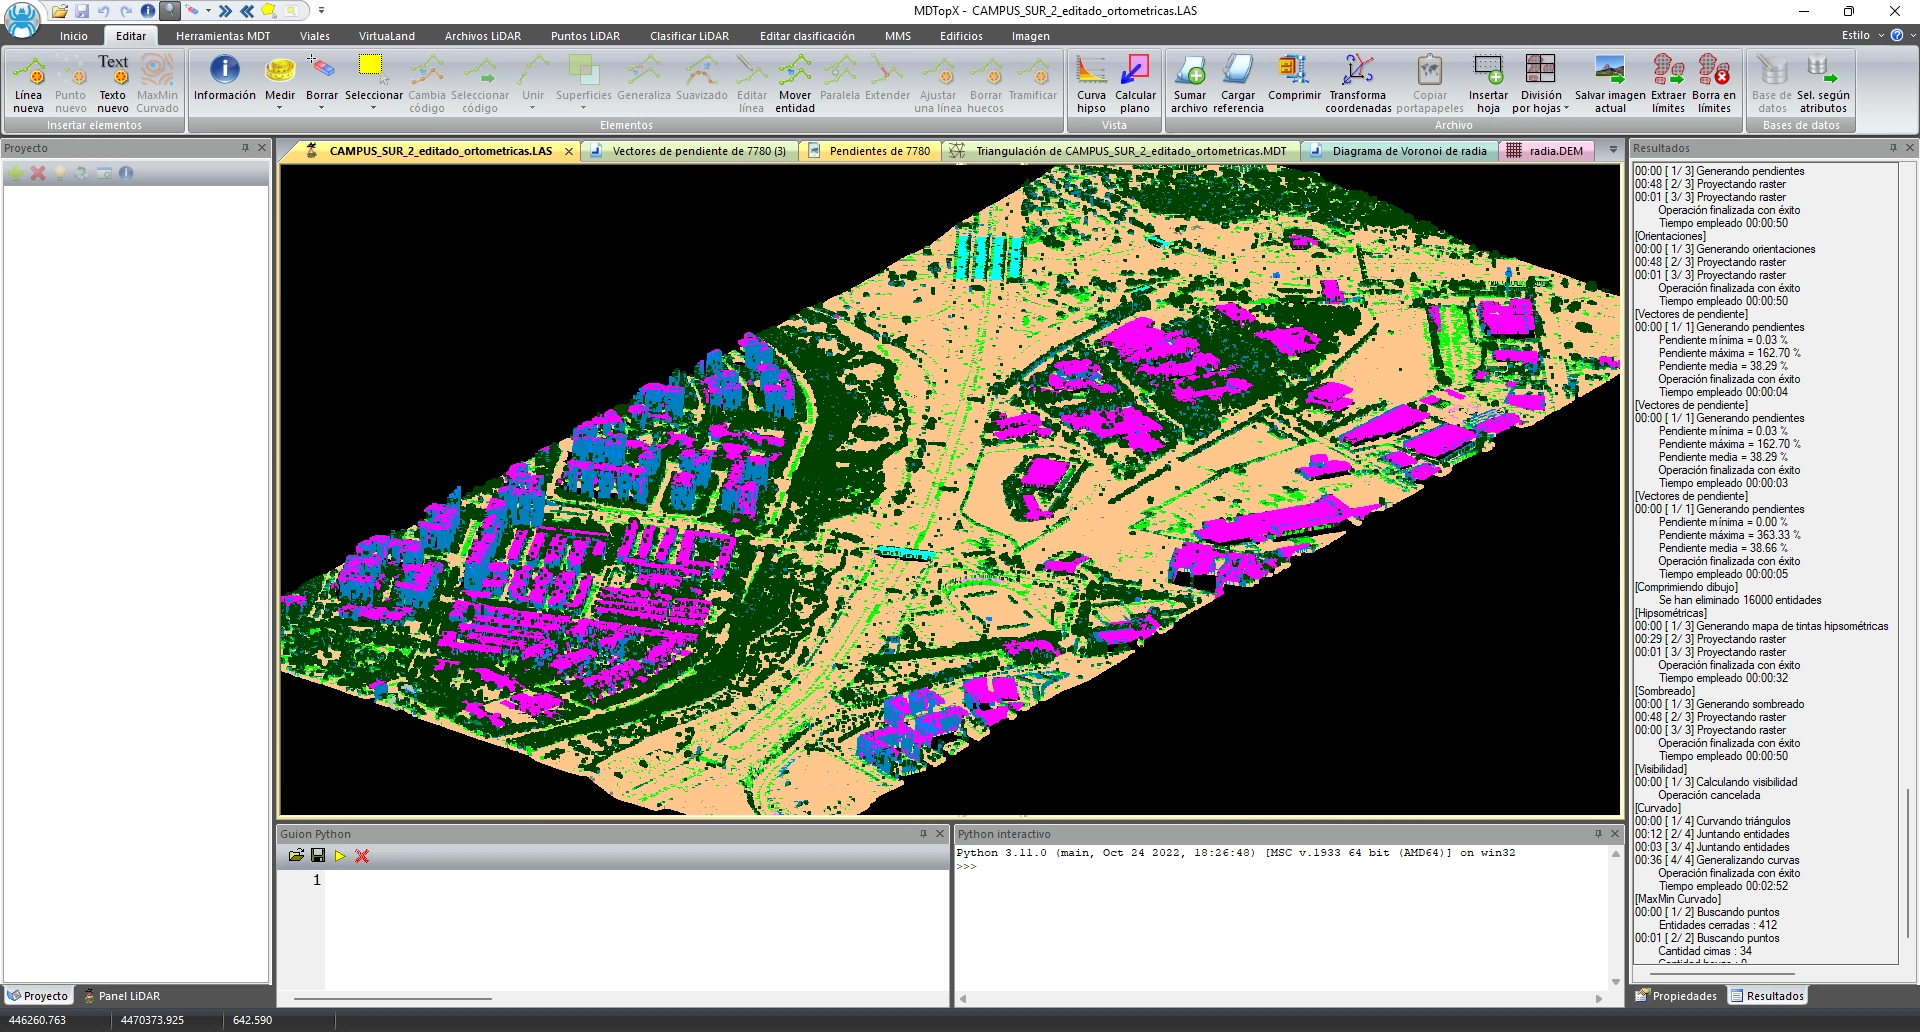
Task: Click the Python interactivo prompt
Action: point(966,867)
